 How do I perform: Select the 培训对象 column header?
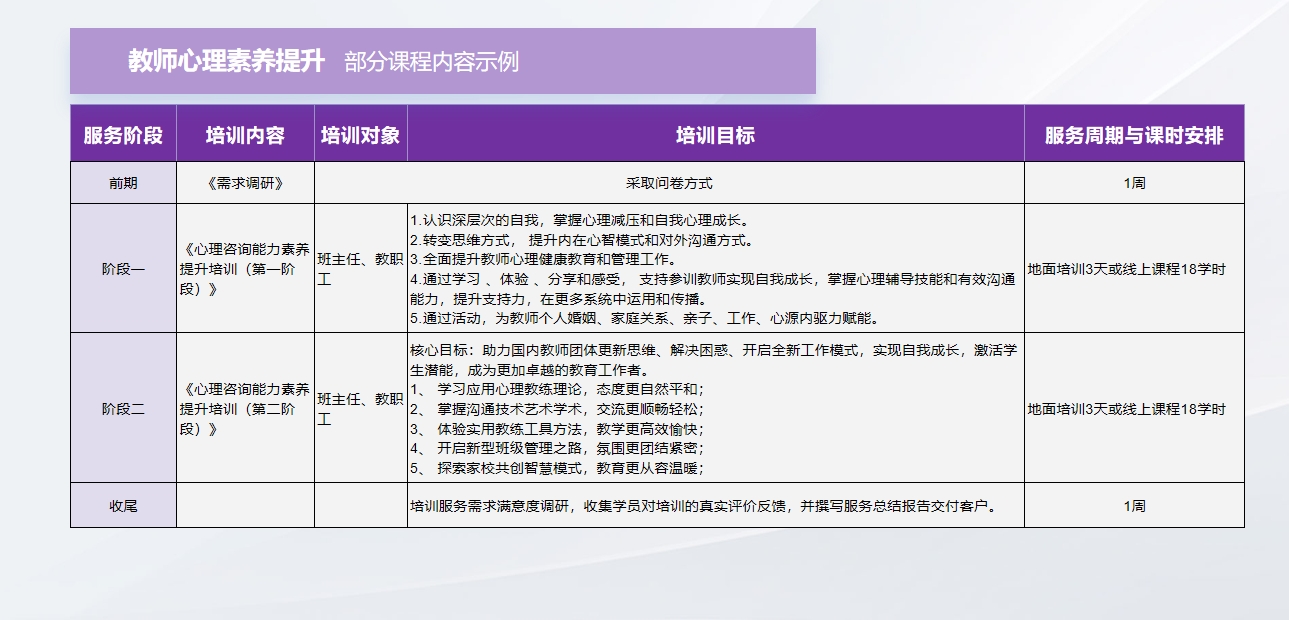coord(361,133)
